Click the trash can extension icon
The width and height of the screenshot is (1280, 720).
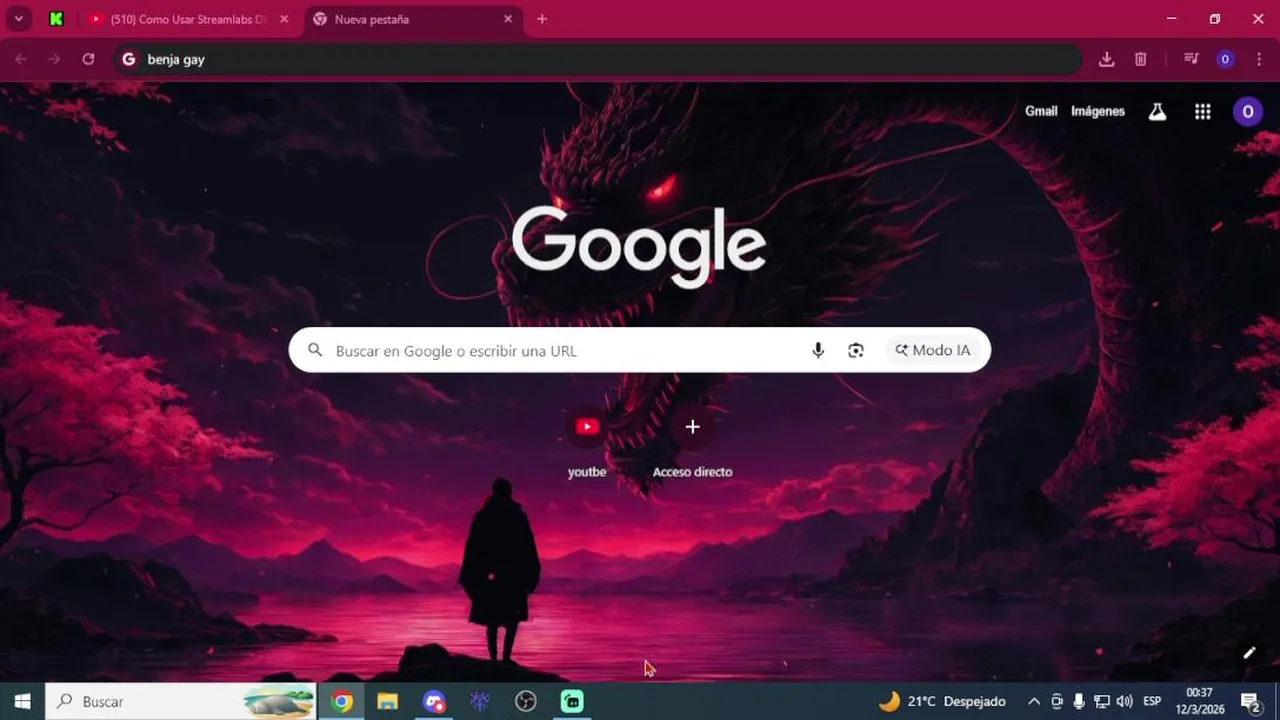pyautogui.click(x=1140, y=59)
